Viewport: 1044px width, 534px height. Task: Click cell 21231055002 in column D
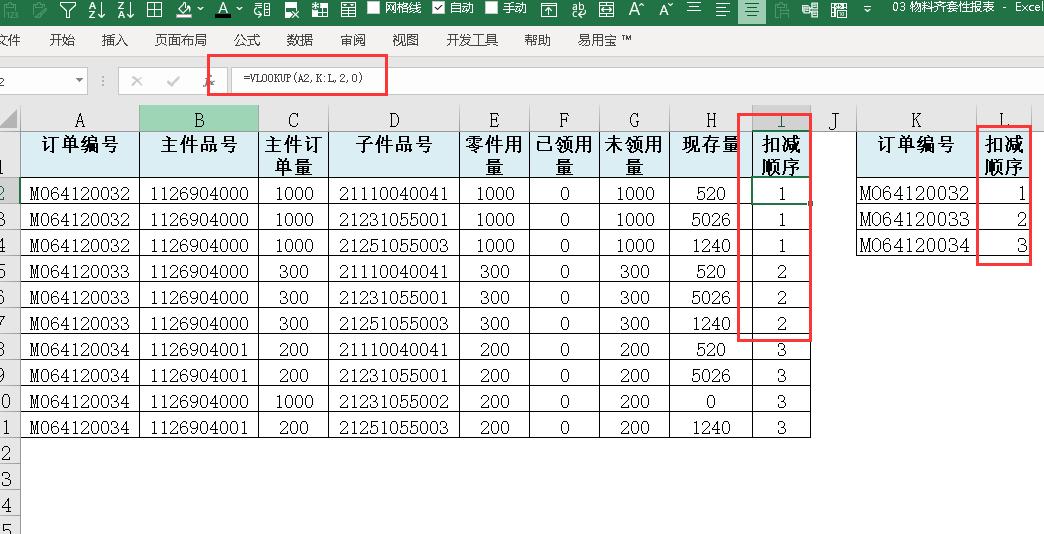click(394, 401)
